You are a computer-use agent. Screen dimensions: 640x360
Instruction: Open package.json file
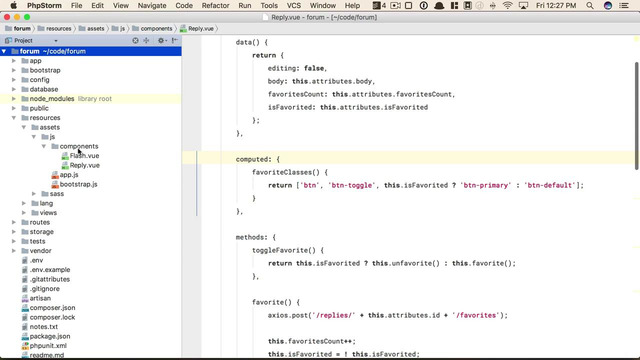50,336
